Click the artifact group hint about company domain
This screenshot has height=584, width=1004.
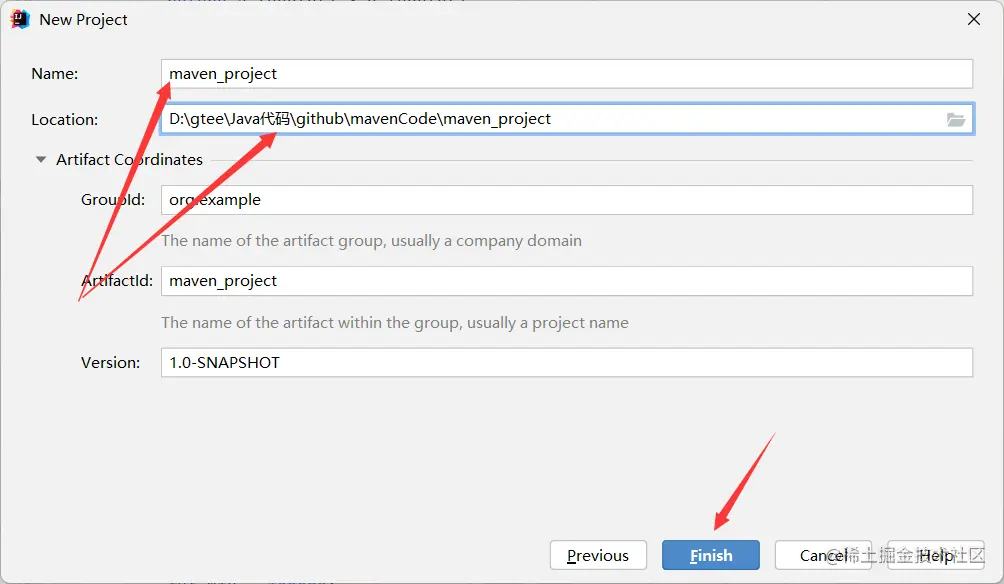371,241
